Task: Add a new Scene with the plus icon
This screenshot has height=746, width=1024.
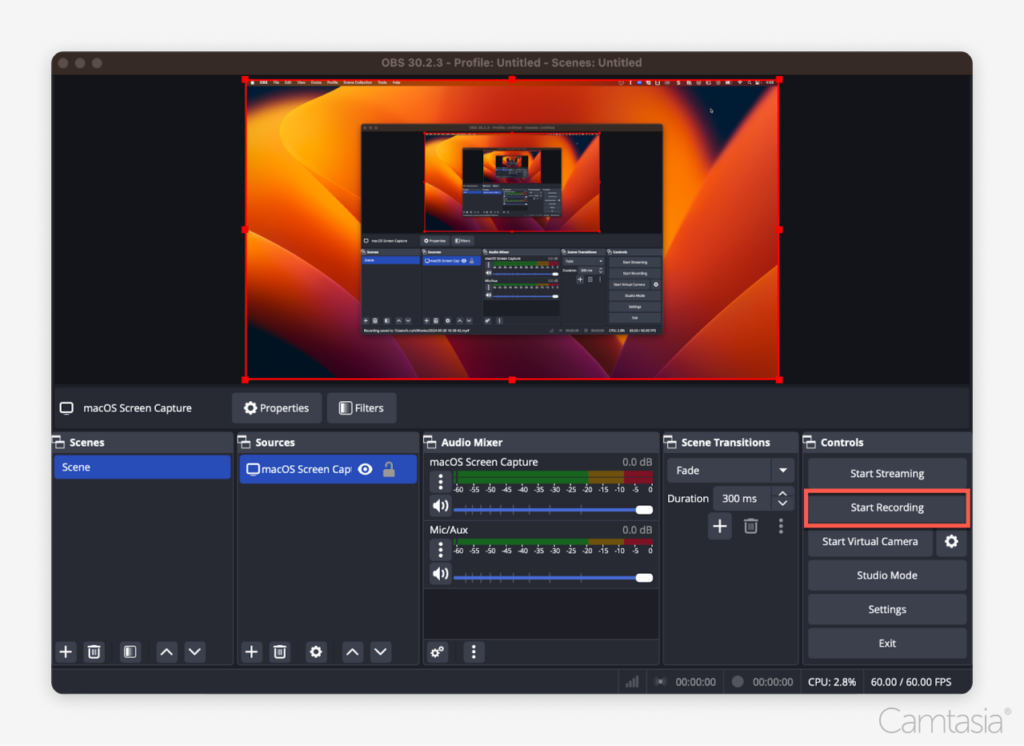Action: (65, 652)
